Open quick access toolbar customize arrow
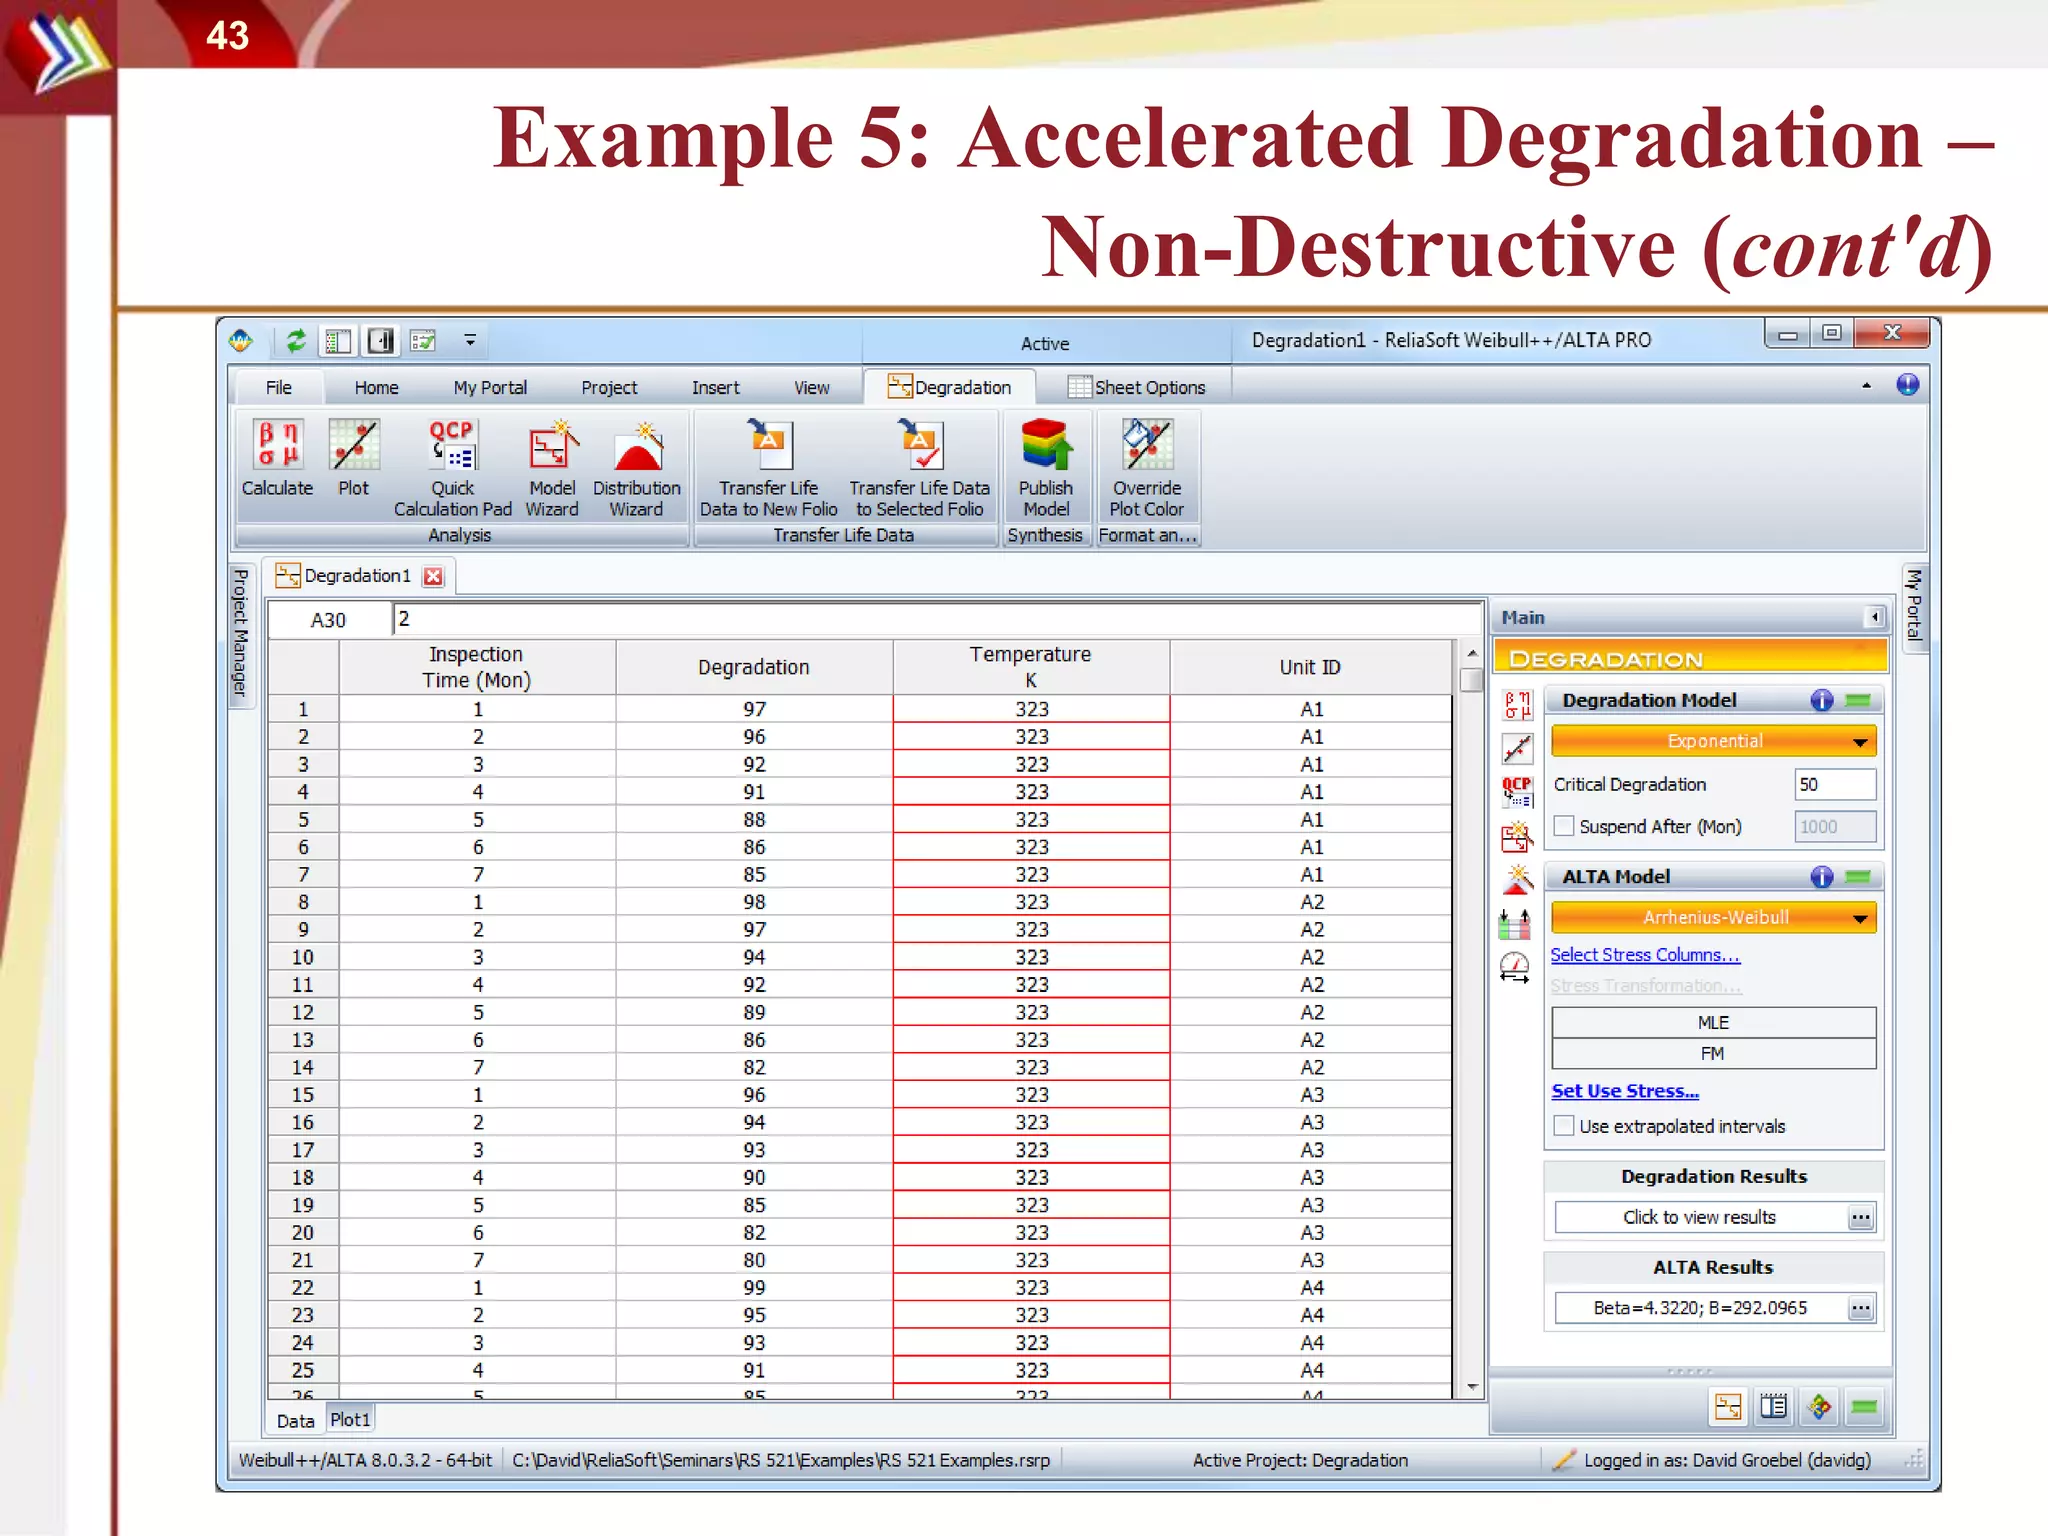 point(470,341)
